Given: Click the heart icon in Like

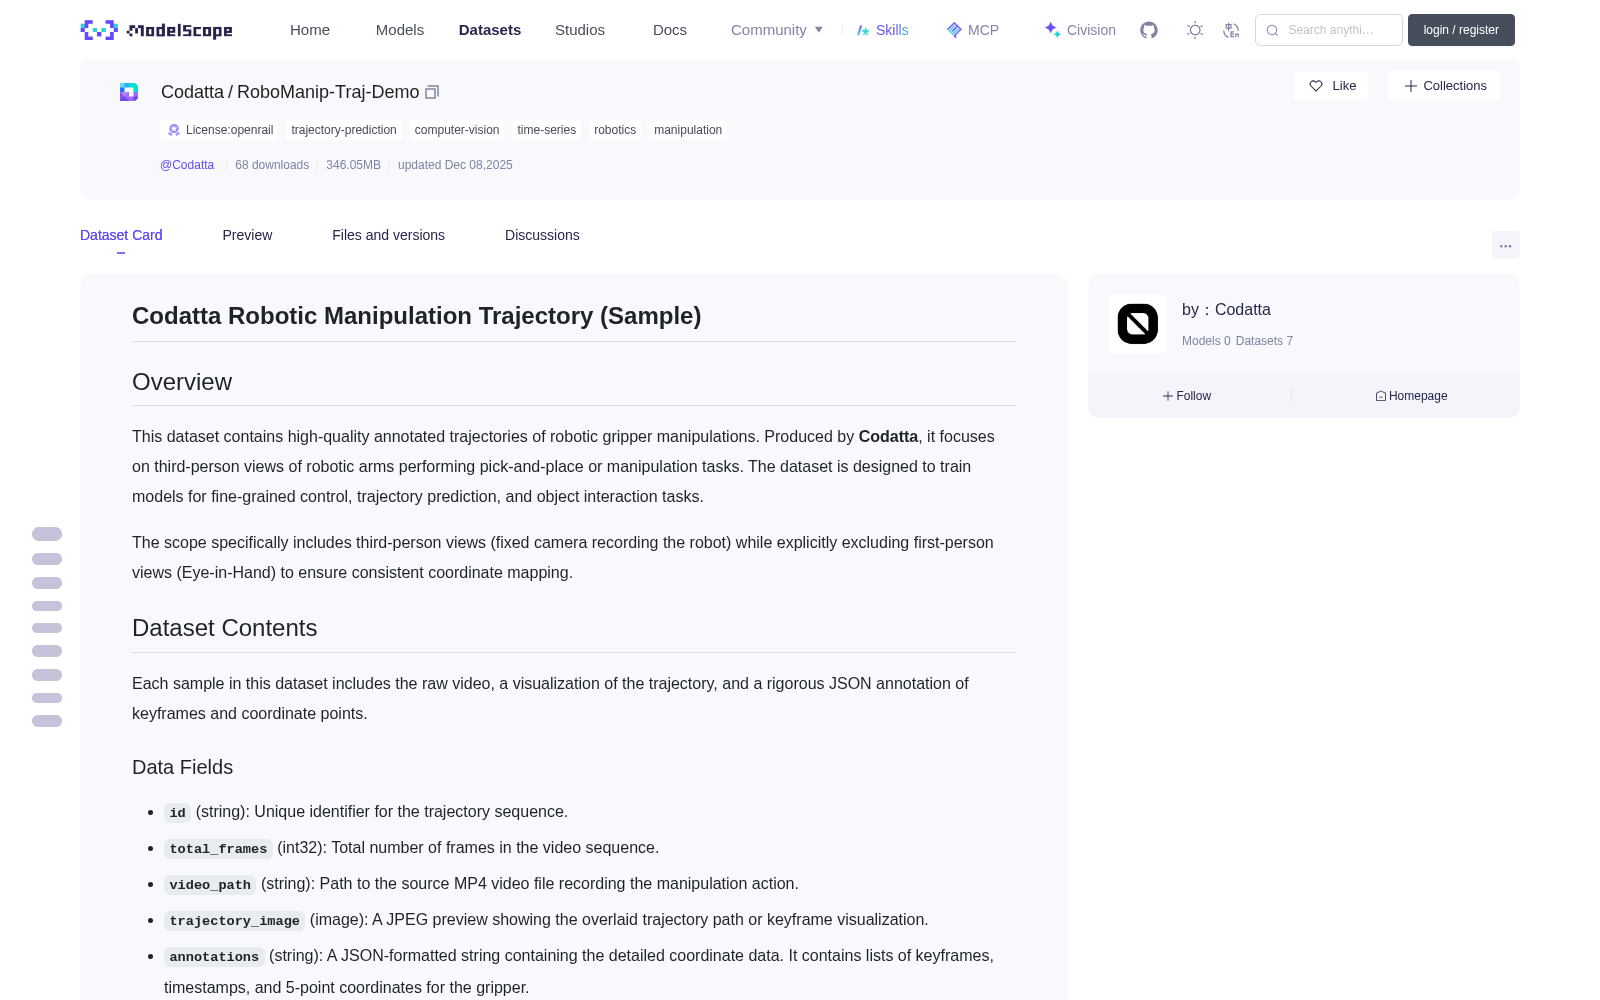Looking at the screenshot, I should pos(1316,86).
